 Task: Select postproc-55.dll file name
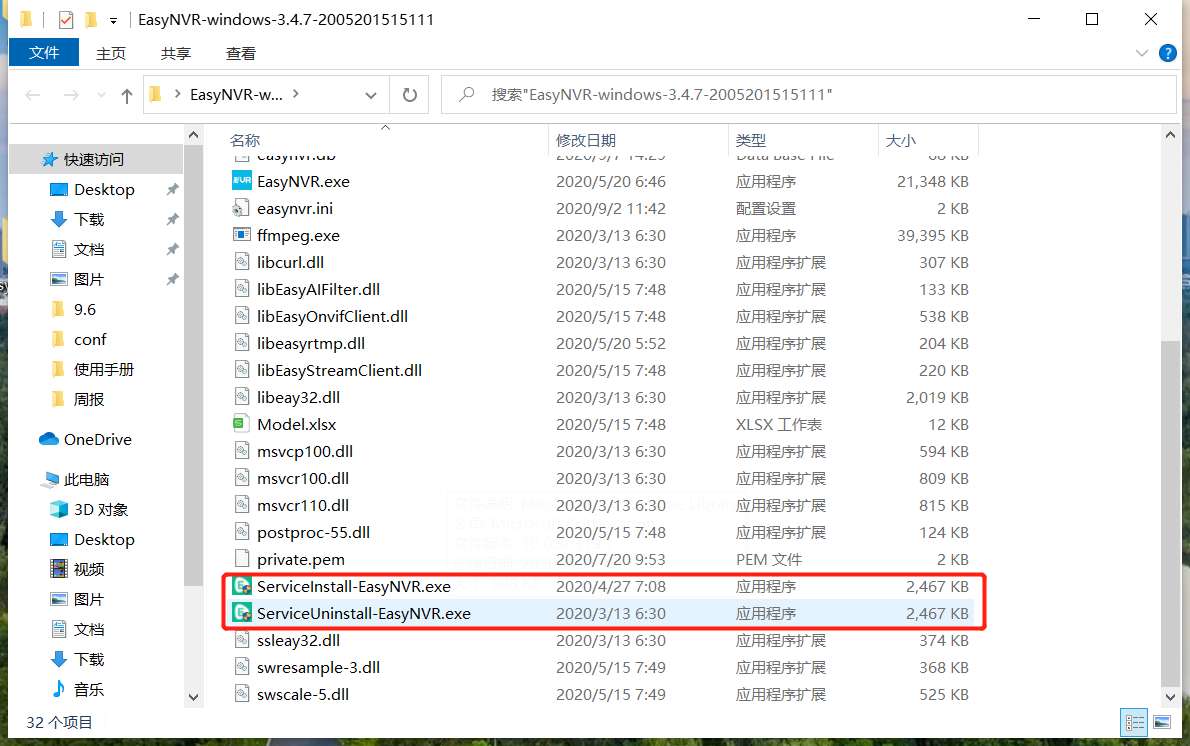[313, 532]
